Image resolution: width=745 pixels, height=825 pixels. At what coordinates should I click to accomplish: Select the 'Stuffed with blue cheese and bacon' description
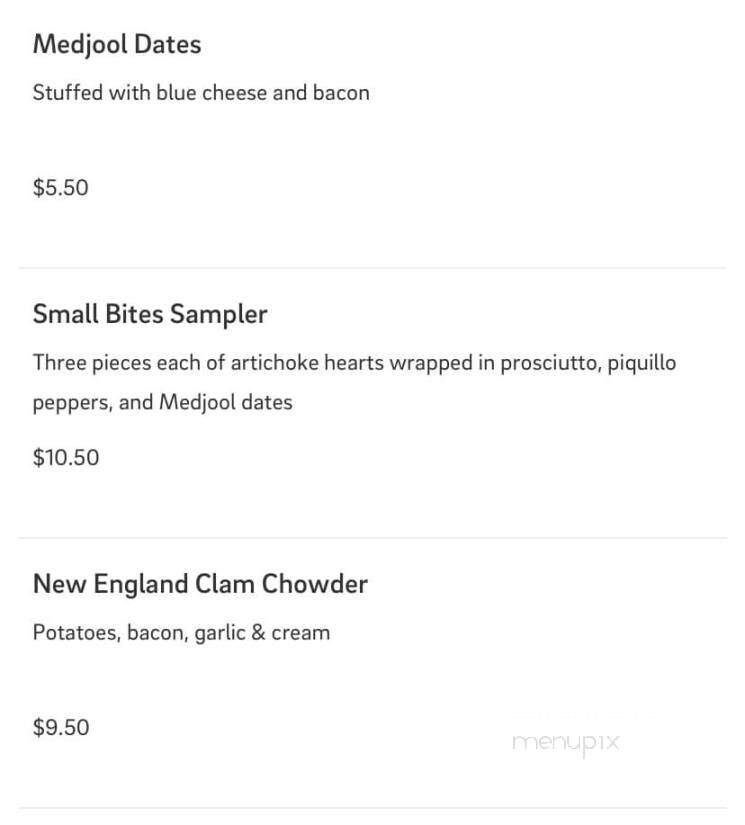coord(201,93)
